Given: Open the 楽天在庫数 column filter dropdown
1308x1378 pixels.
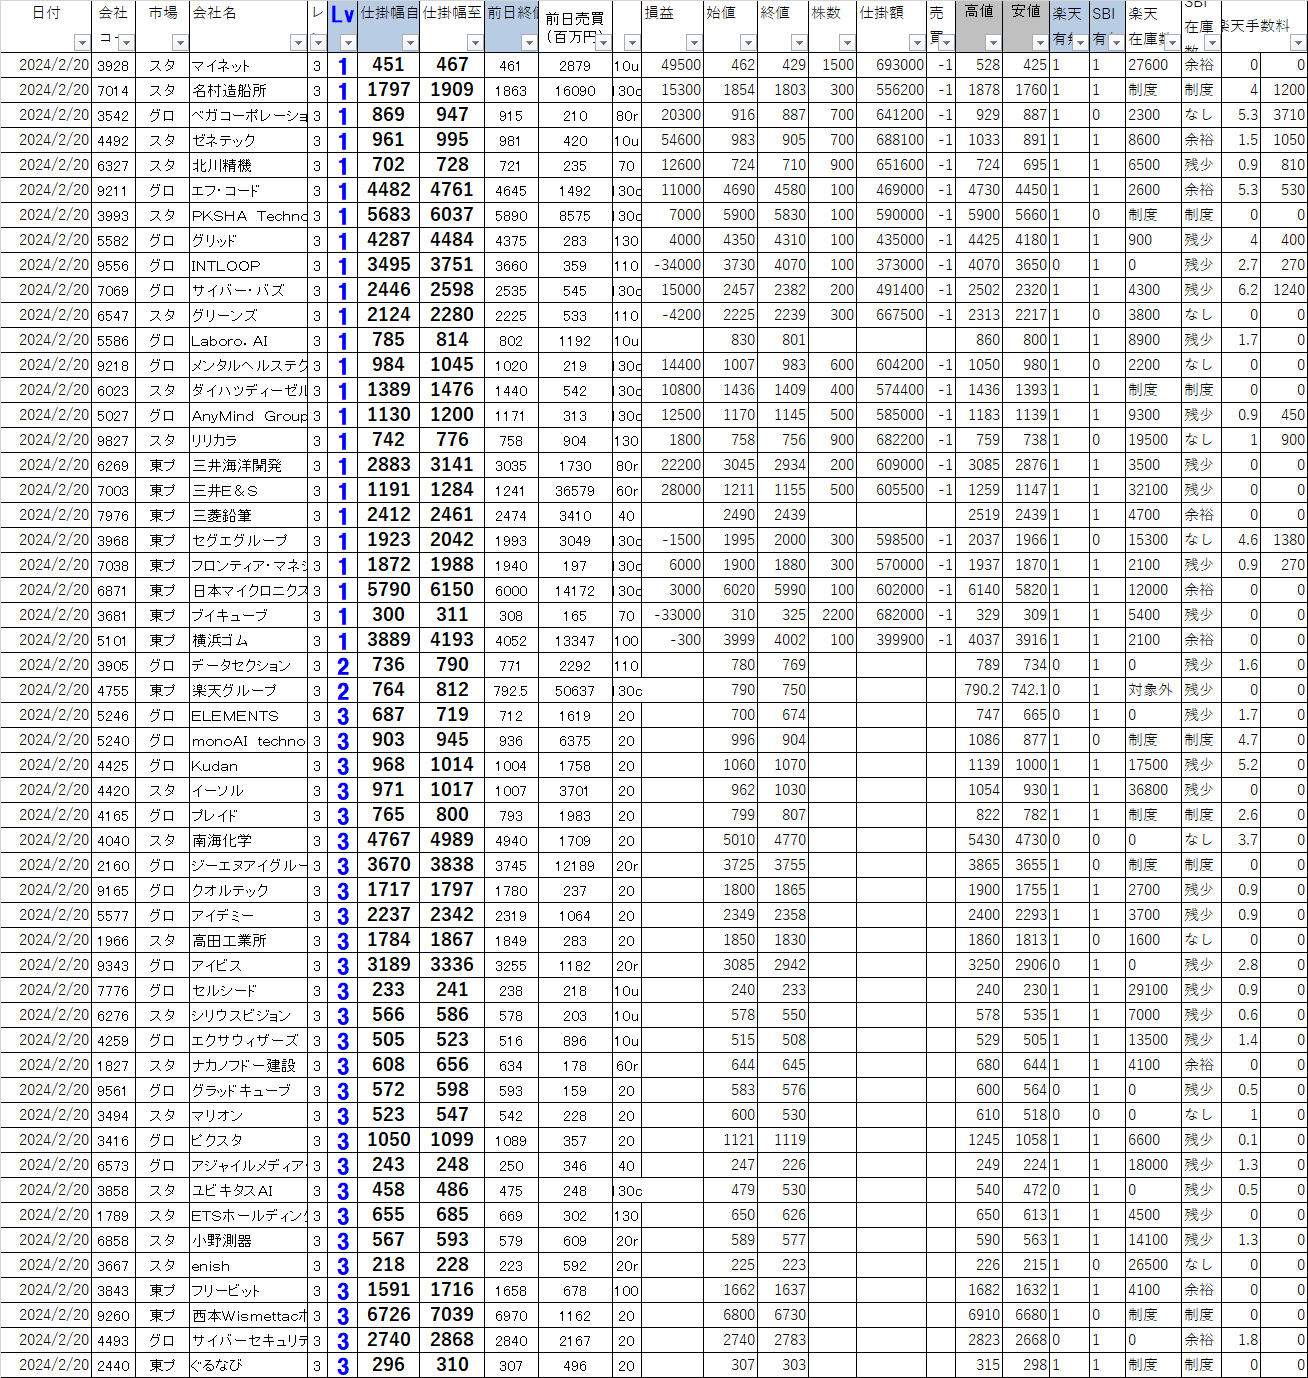Looking at the screenshot, I should tap(1172, 42).
